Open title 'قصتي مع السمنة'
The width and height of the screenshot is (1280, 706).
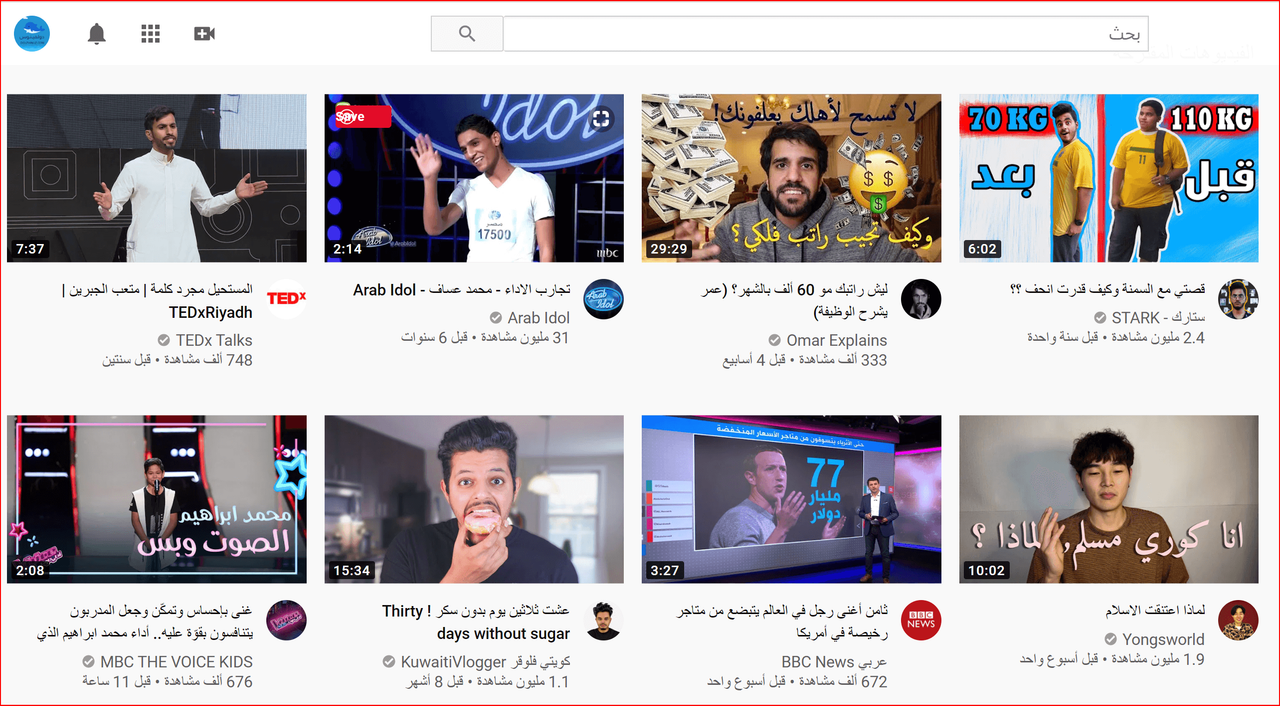coord(1108,290)
